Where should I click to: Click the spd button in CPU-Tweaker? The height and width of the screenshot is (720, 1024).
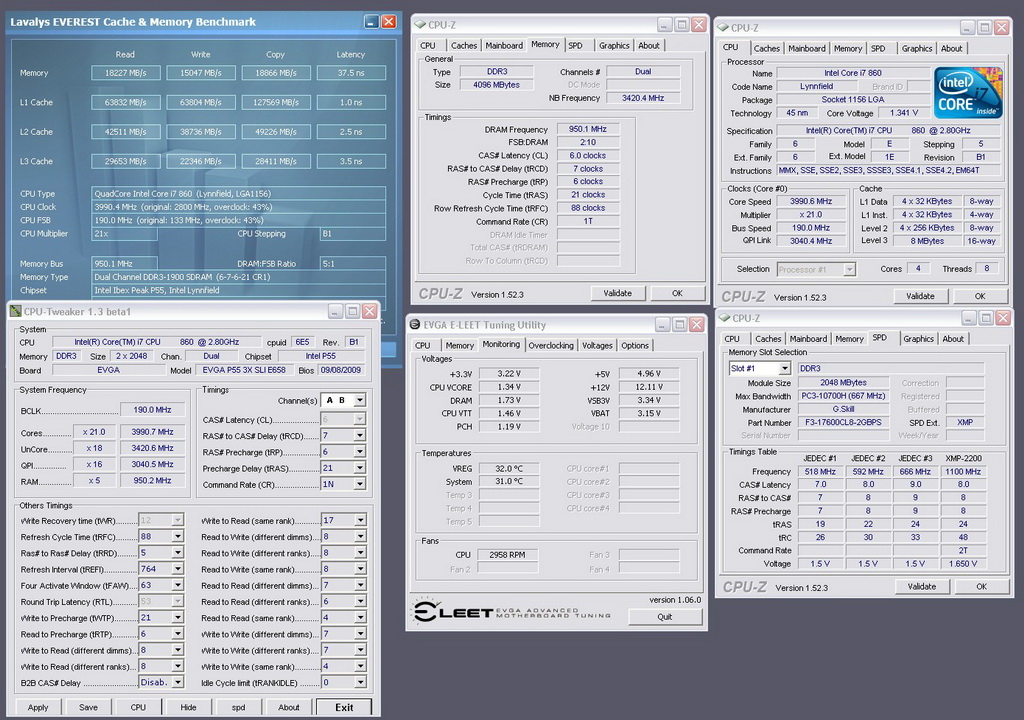[238, 707]
